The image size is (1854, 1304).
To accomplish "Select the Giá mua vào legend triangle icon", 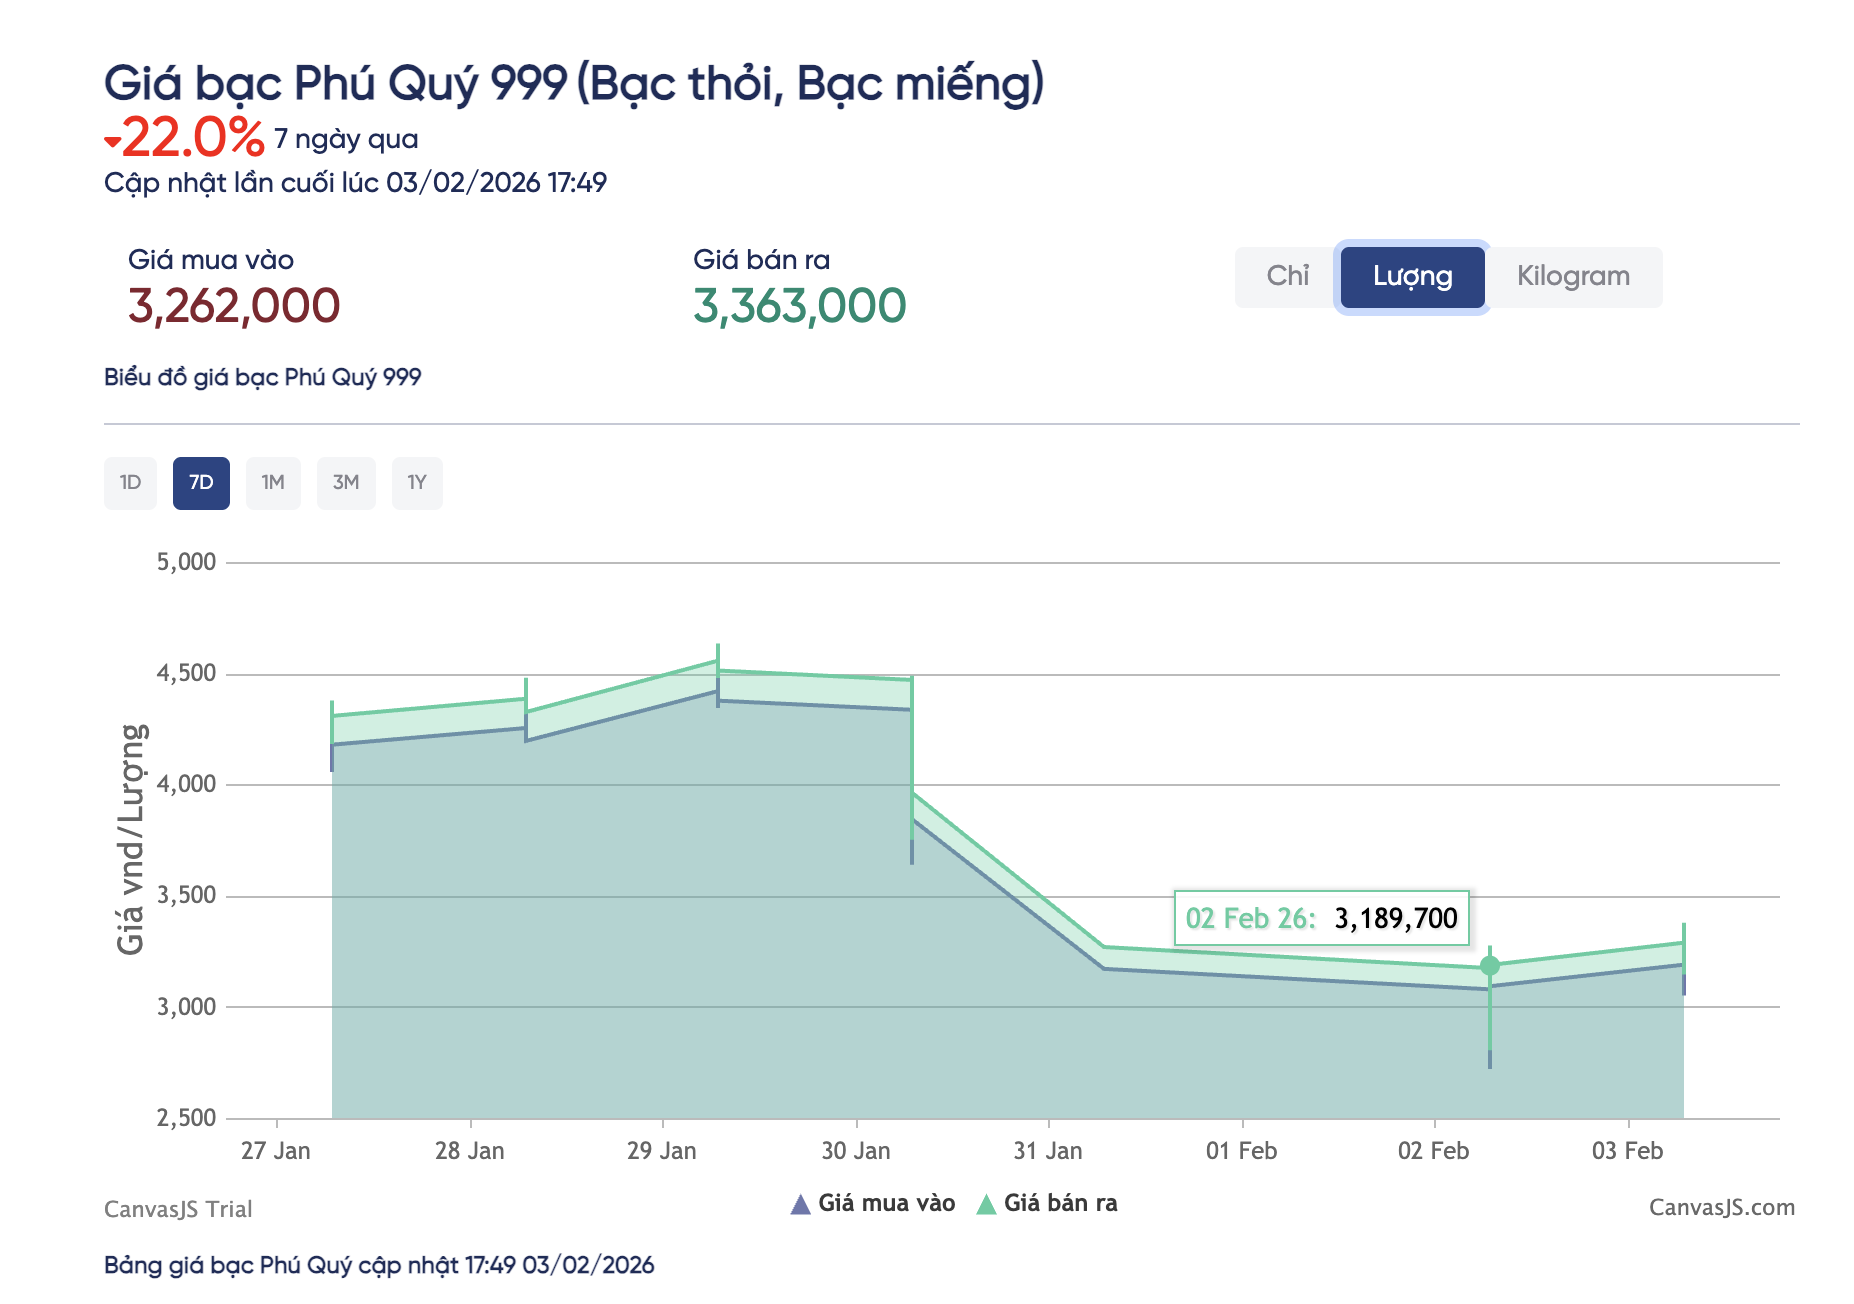I will click(800, 1203).
